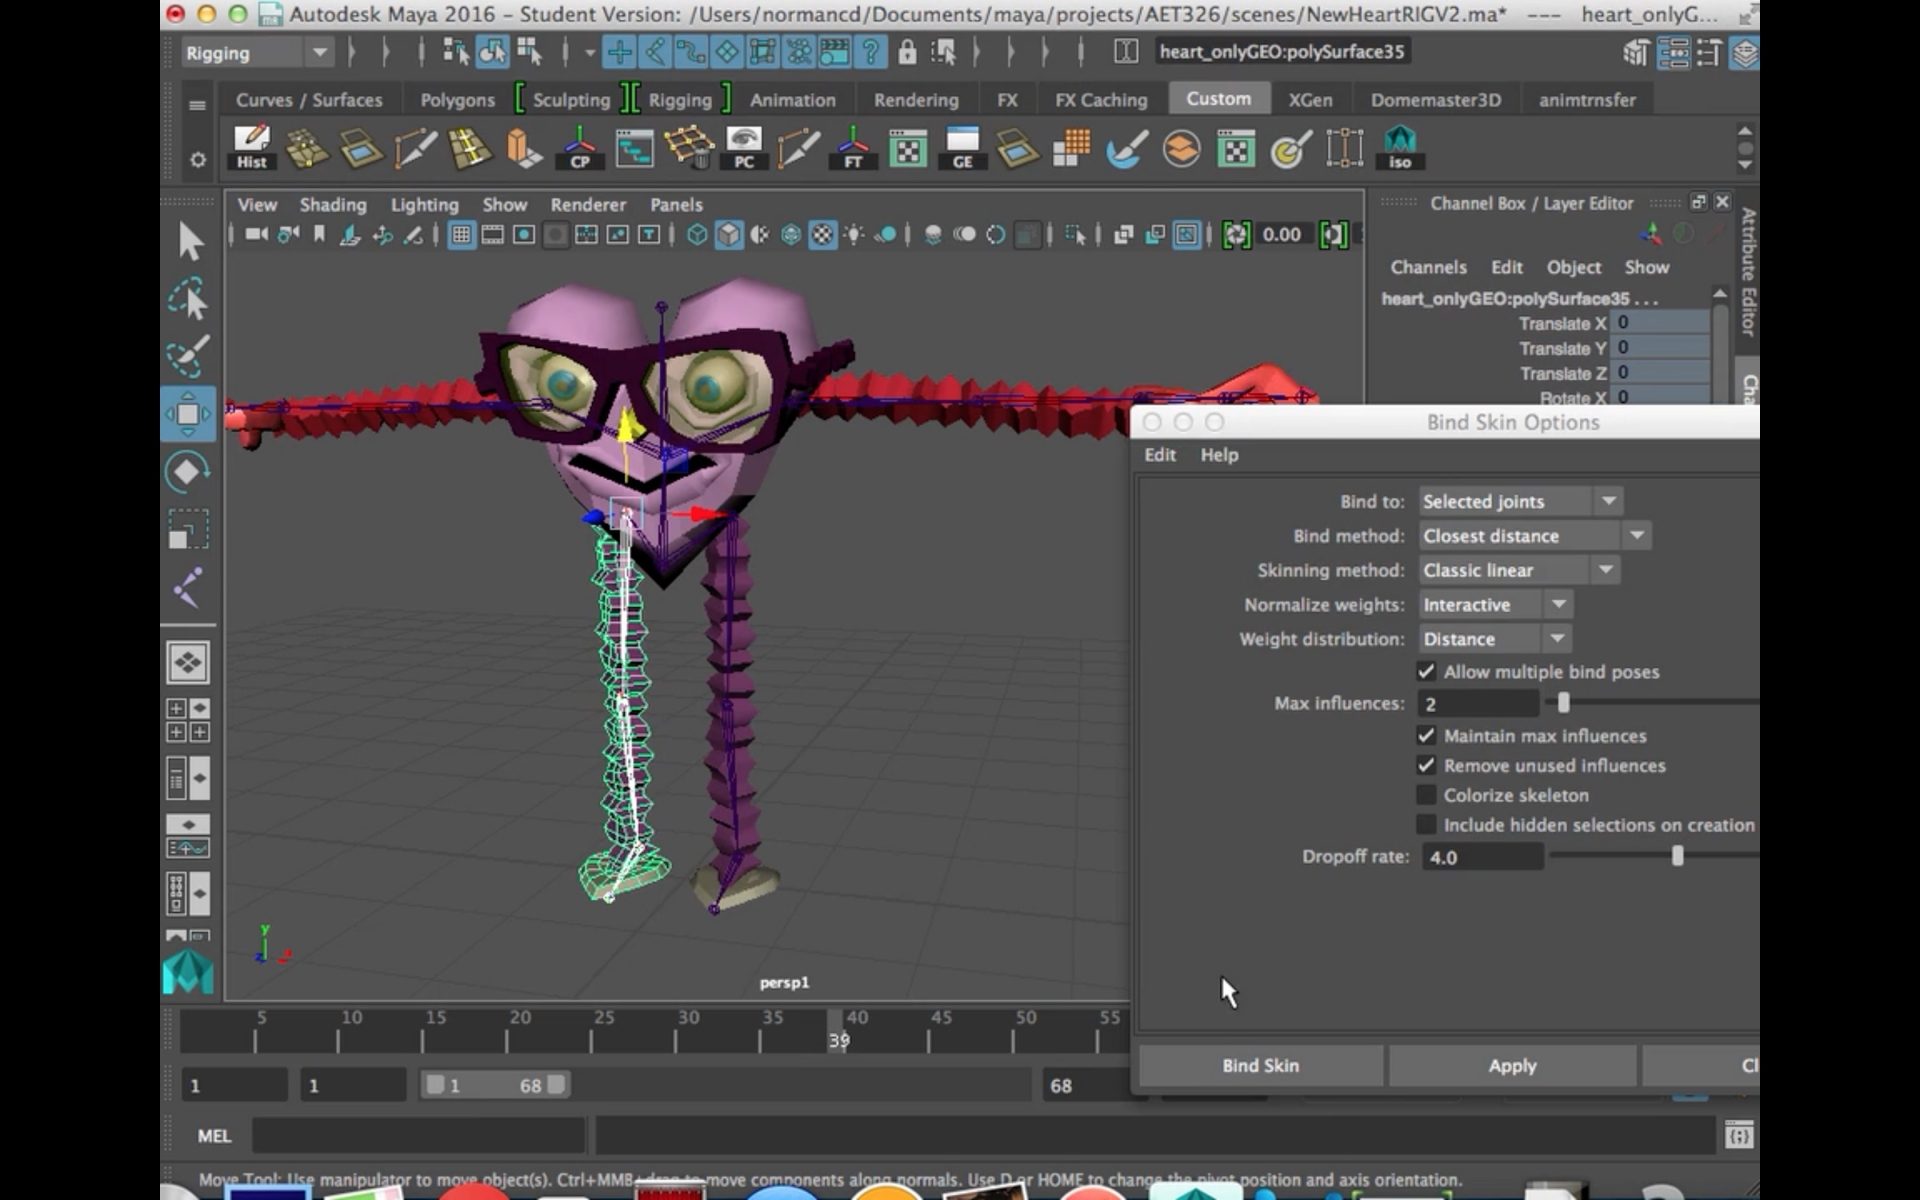Open the Rigging menu tab
1920x1200 pixels.
(679, 100)
